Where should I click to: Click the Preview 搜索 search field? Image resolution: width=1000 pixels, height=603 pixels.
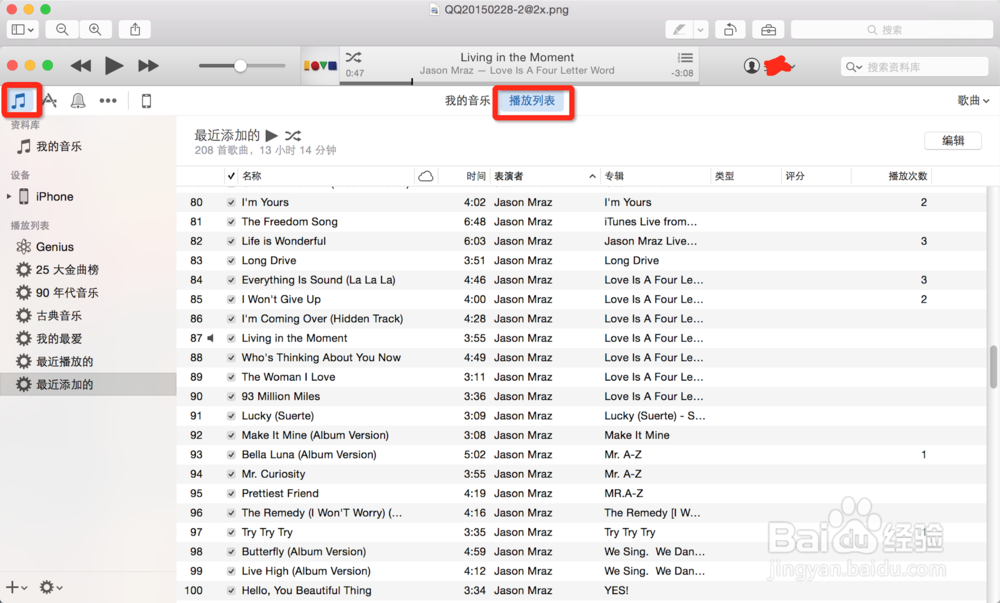pos(892,29)
